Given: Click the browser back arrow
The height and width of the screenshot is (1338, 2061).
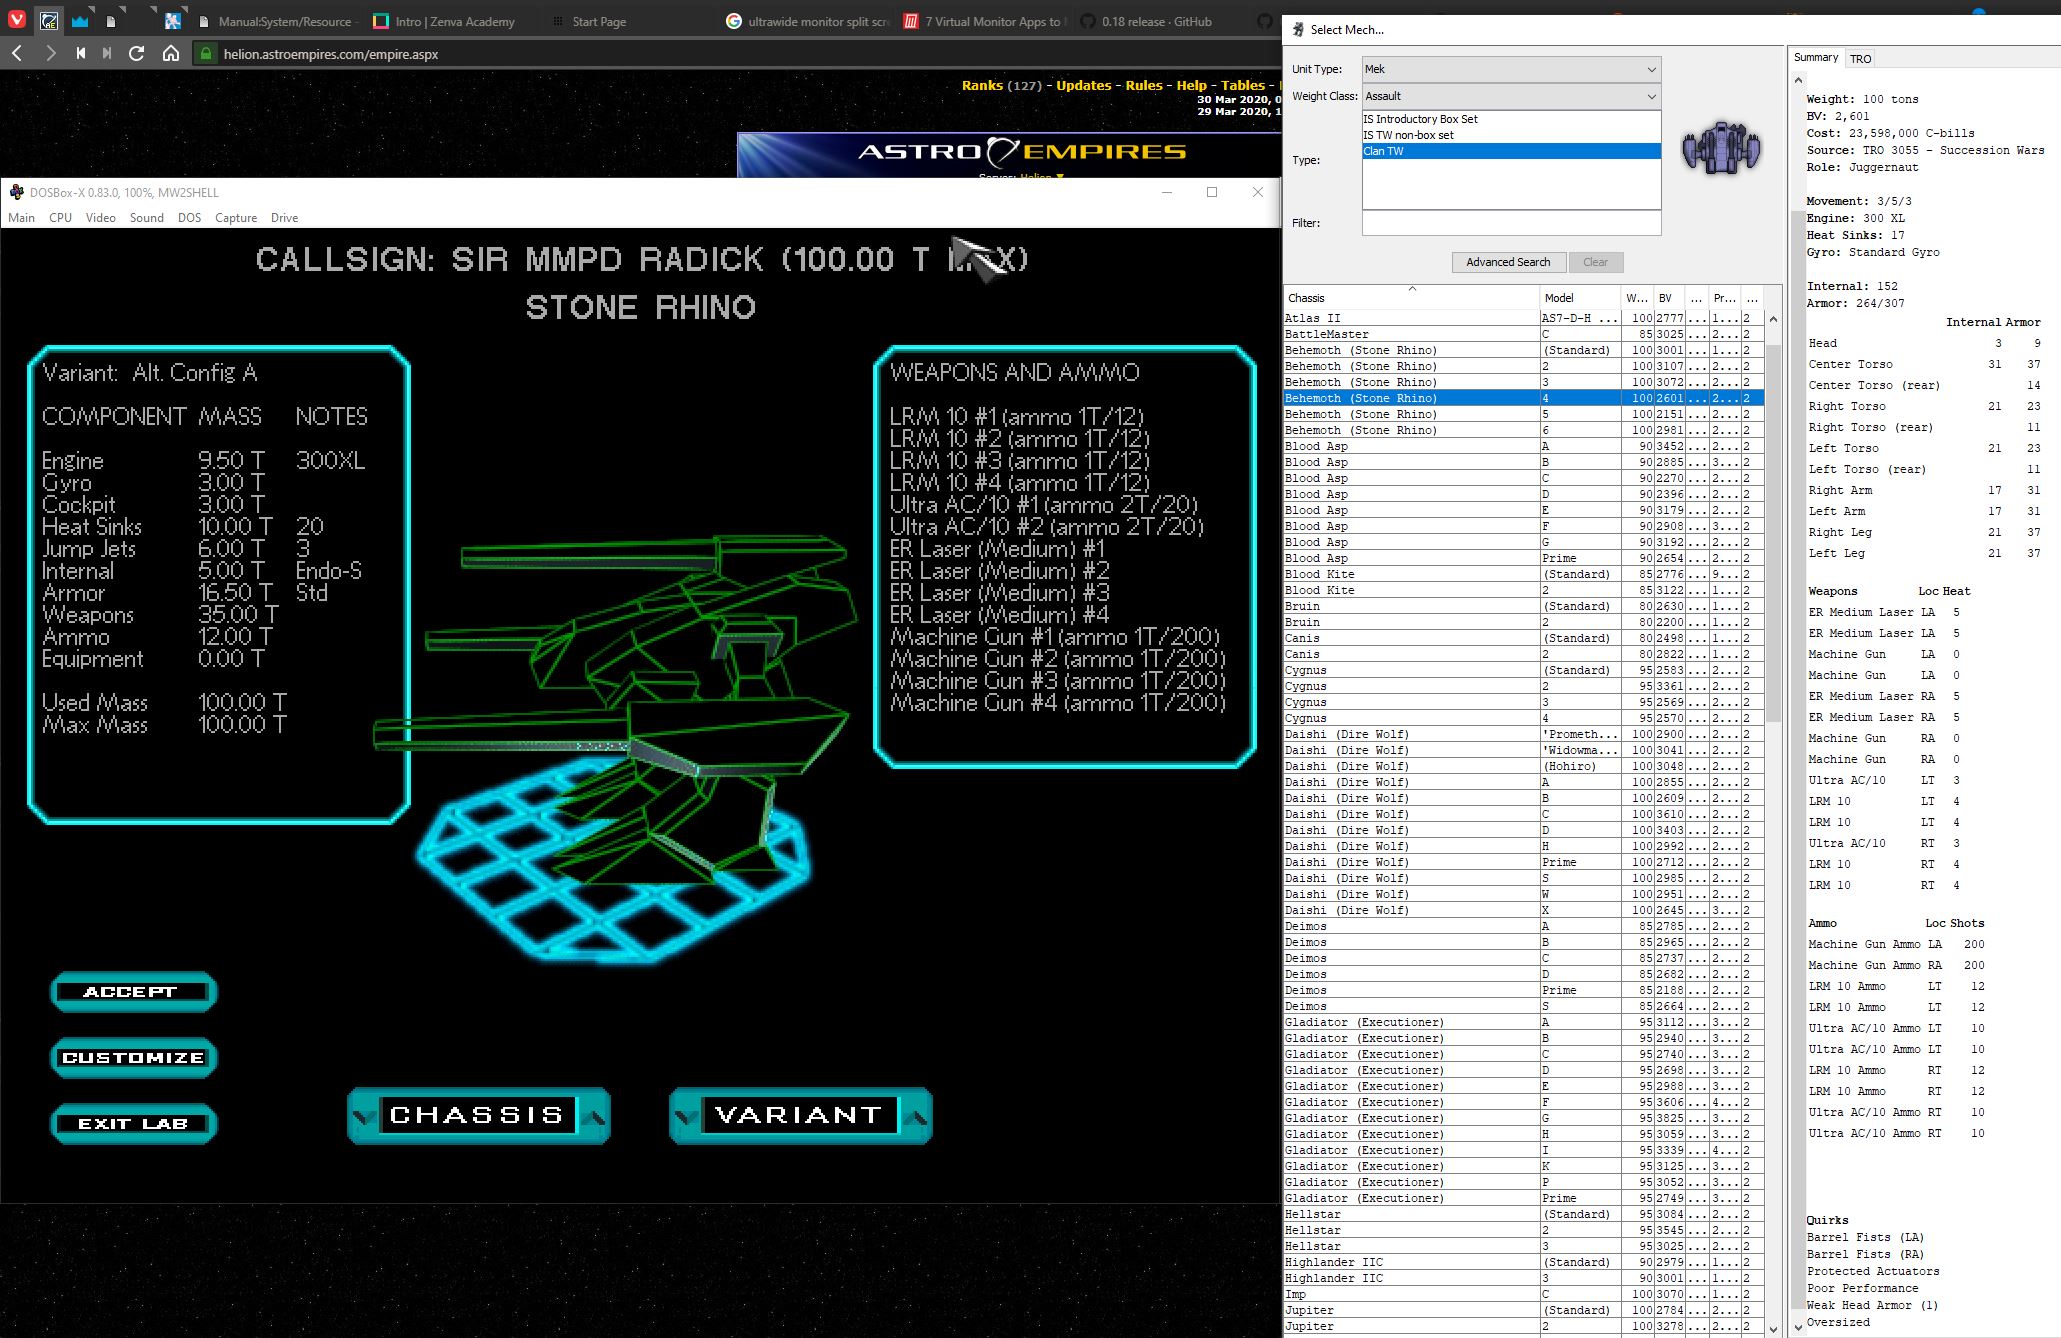Looking at the screenshot, I should pyautogui.click(x=17, y=54).
